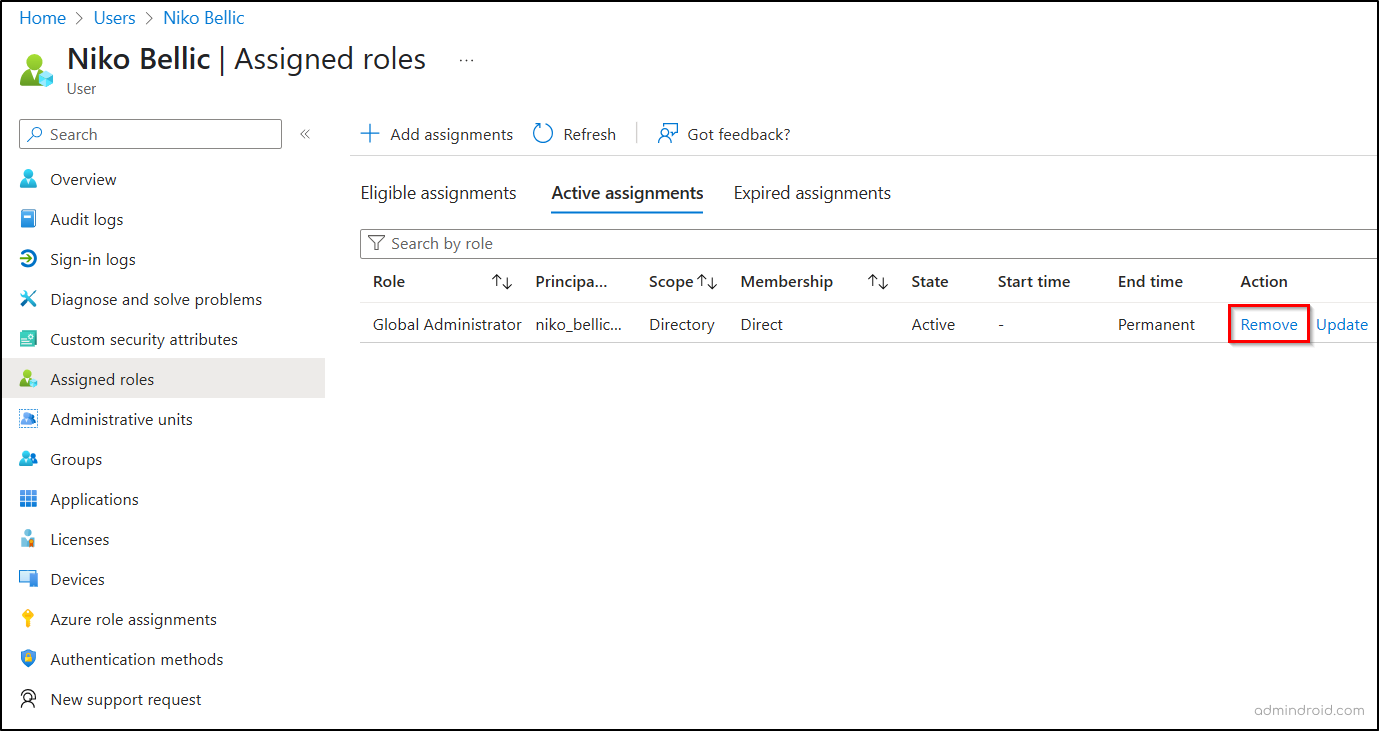Click the Got feedback smiley icon
Screen dimensions: 1379x731
pos(667,133)
